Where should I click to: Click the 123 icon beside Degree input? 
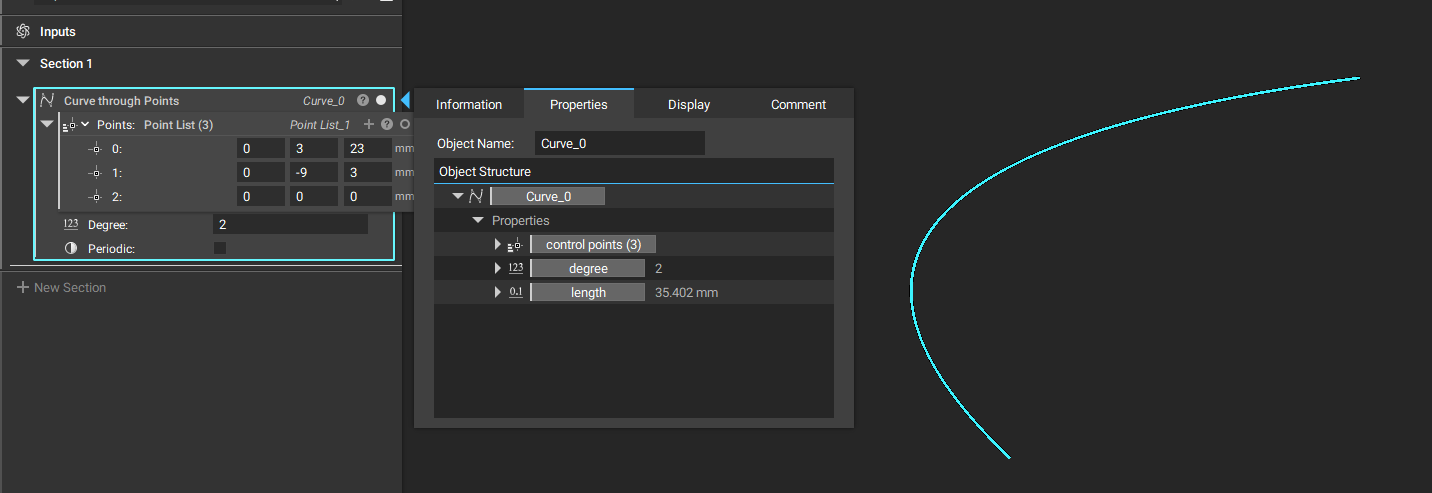tap(71, 224)
